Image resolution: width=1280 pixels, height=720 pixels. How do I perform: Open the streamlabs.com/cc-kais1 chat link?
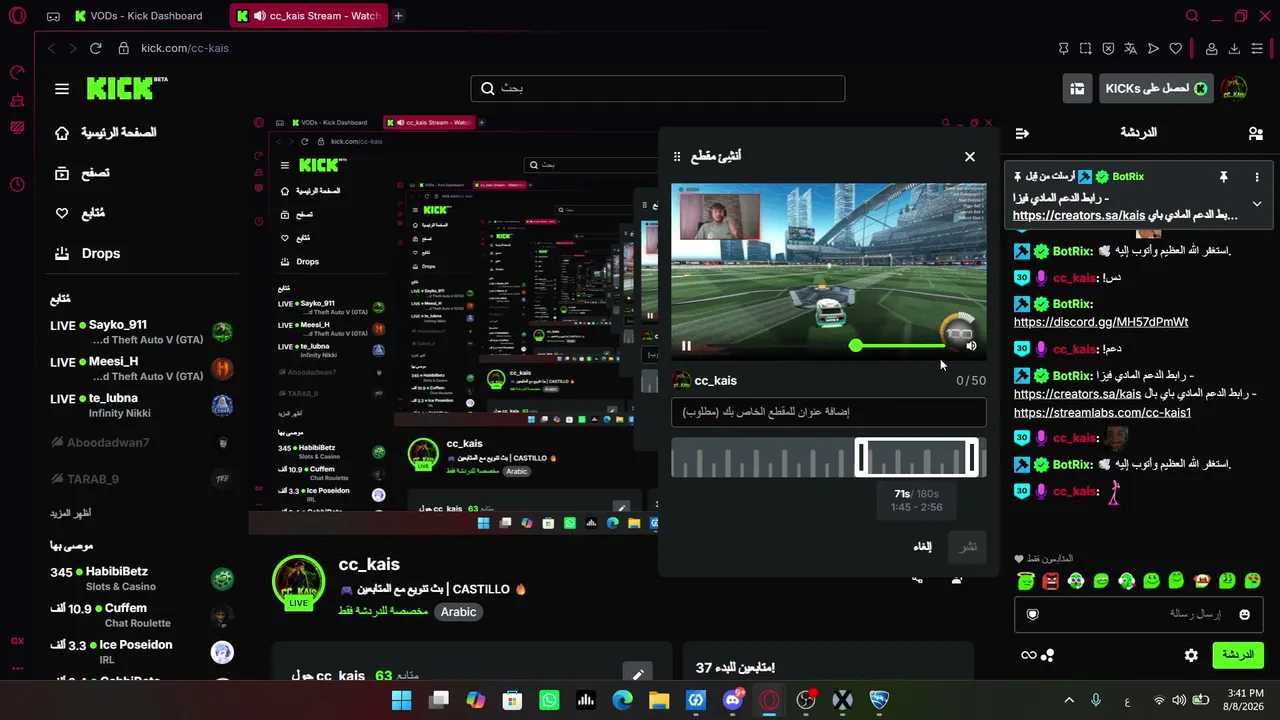click(1102, 412)
